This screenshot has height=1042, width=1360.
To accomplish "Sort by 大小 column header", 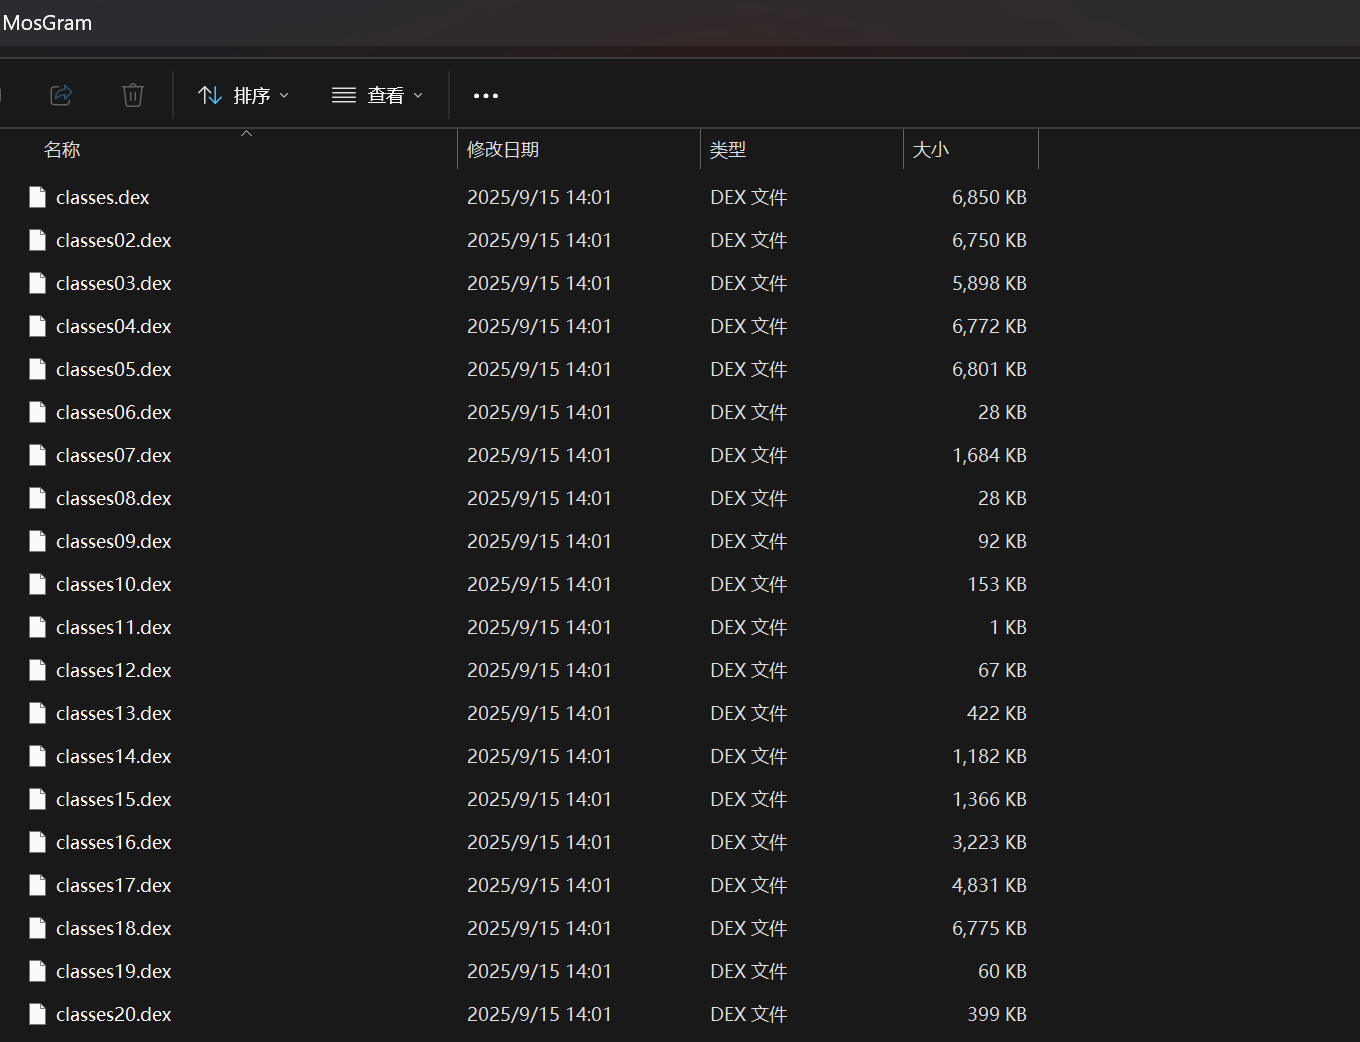I will coord(930,149).
